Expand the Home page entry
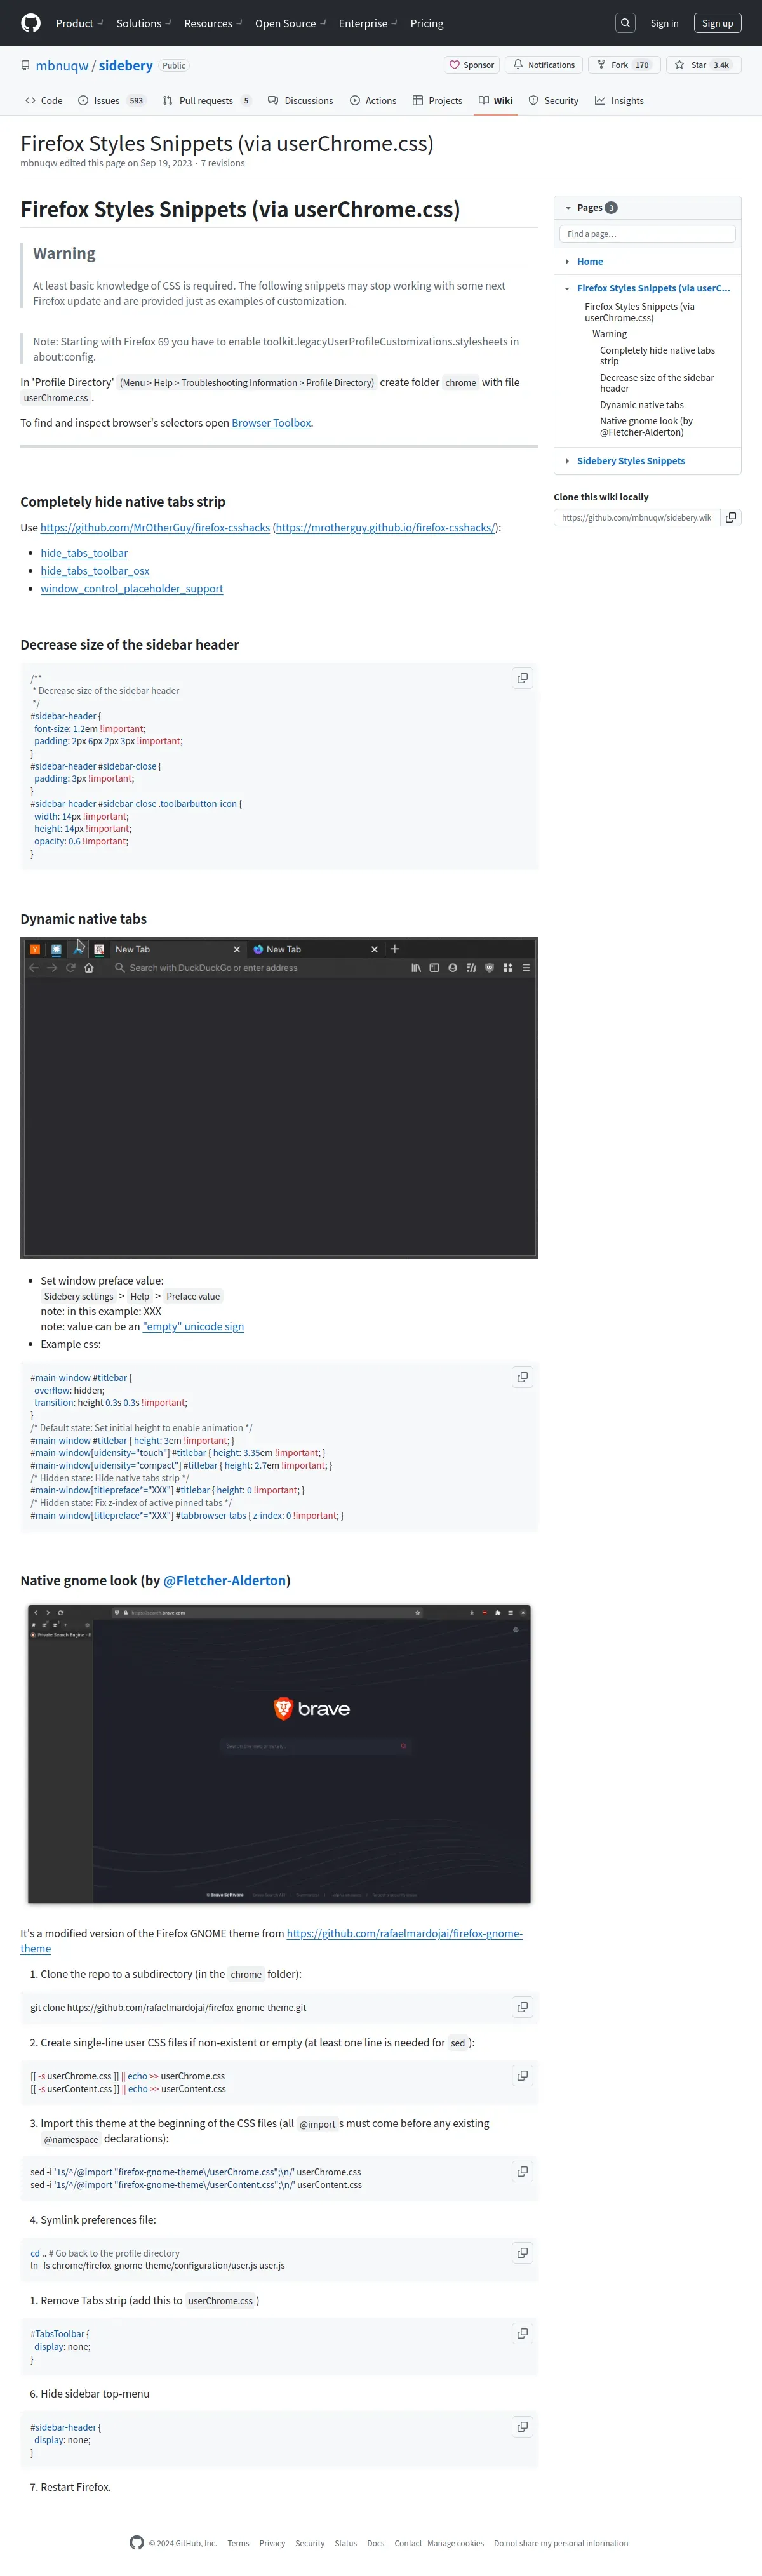The width and height of the screenshot is (762, 2576). coord(567,262)
